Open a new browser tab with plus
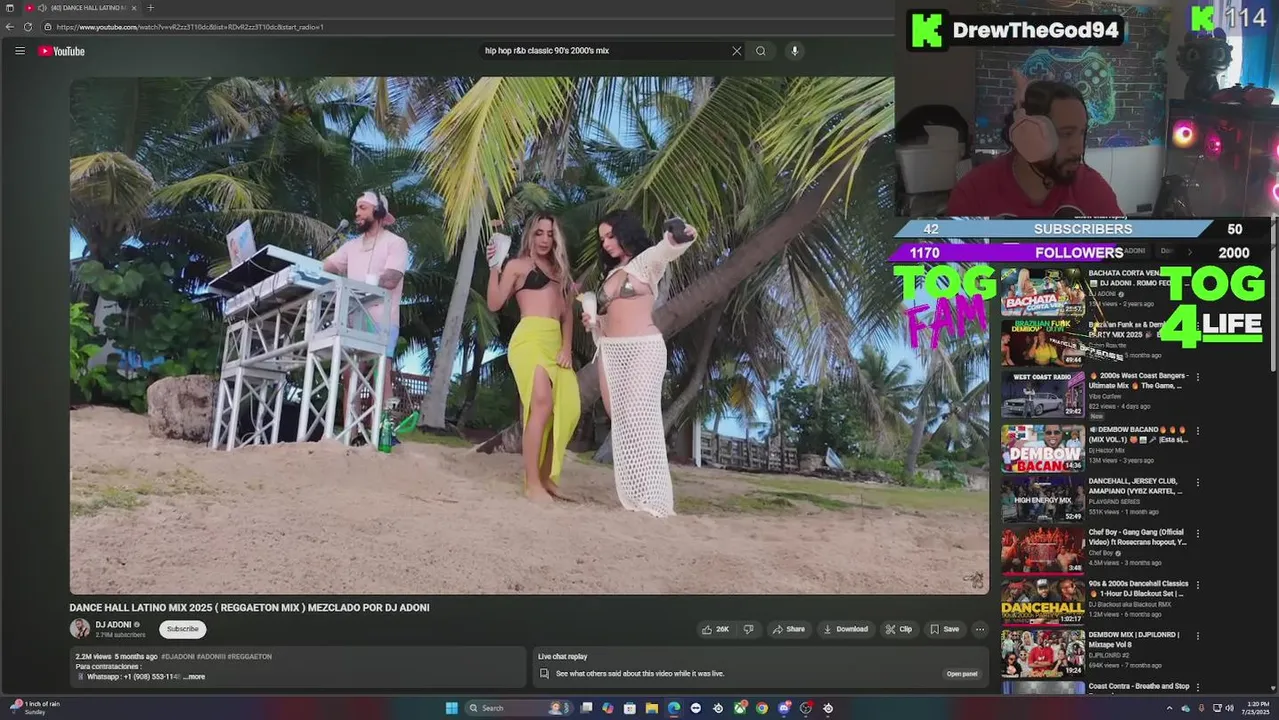 pos(150,8)
